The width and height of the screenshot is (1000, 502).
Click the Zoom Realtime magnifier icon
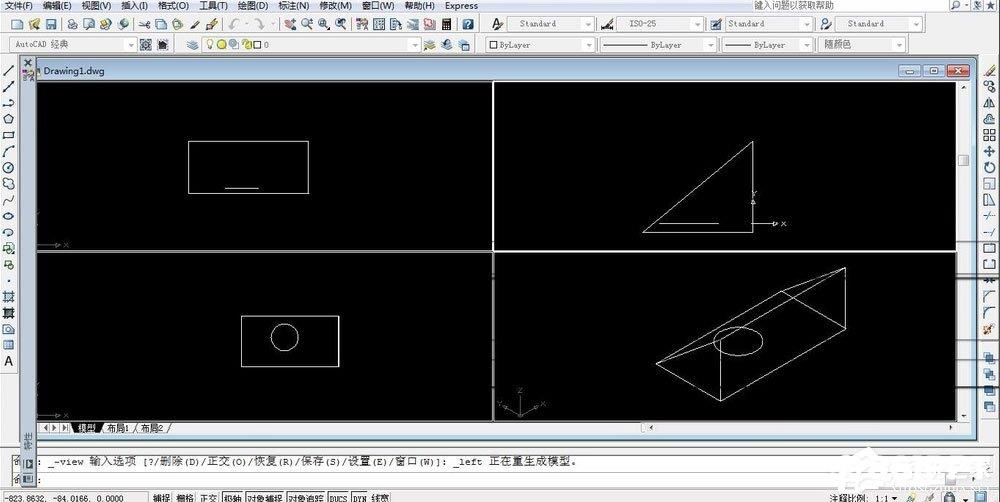[x=307, y=24]
